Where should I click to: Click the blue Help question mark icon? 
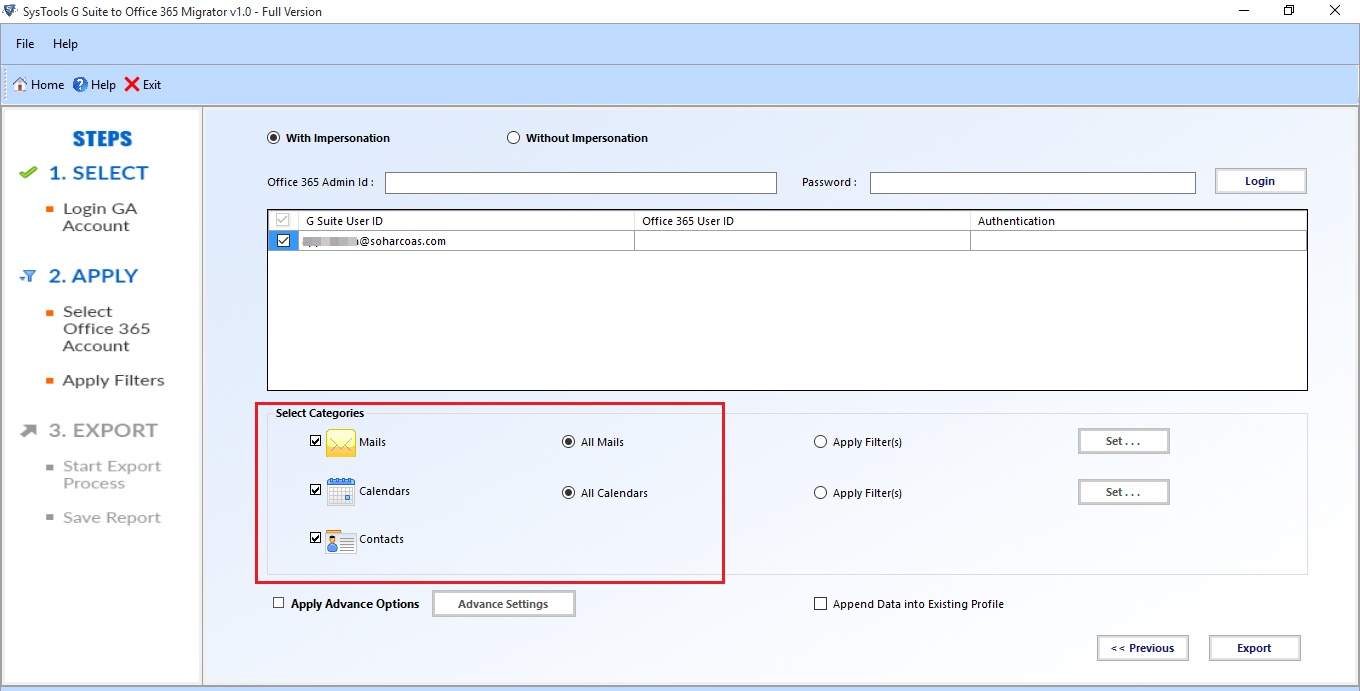[x=80, y=85]
